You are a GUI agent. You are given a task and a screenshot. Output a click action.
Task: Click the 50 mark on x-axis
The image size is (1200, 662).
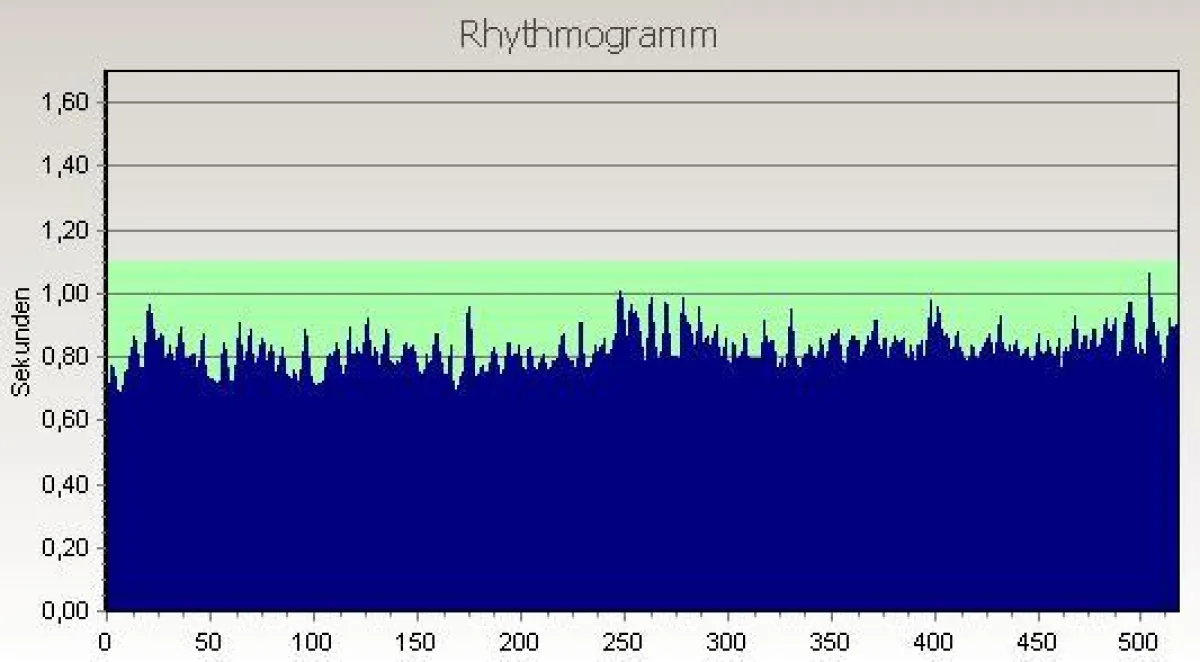coord(208,640)
